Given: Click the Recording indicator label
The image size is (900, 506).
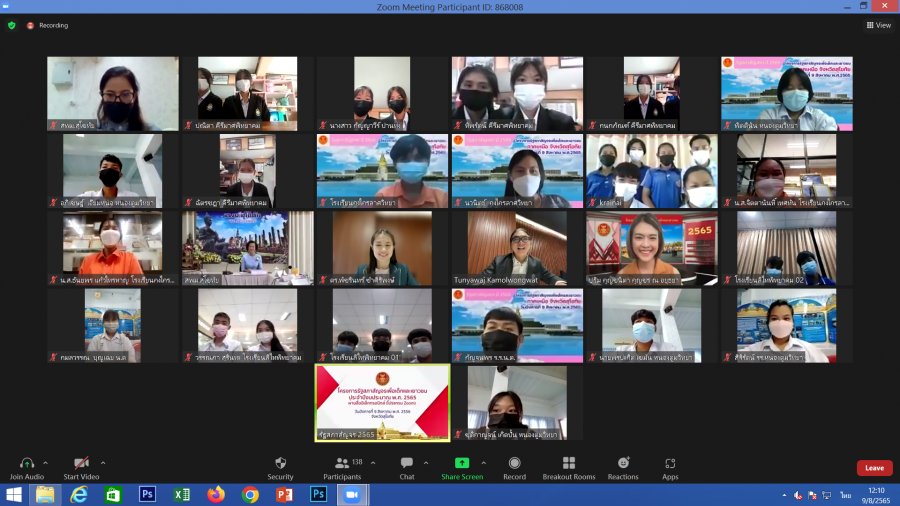Looking at the screenshot, I should coord(52,25).
